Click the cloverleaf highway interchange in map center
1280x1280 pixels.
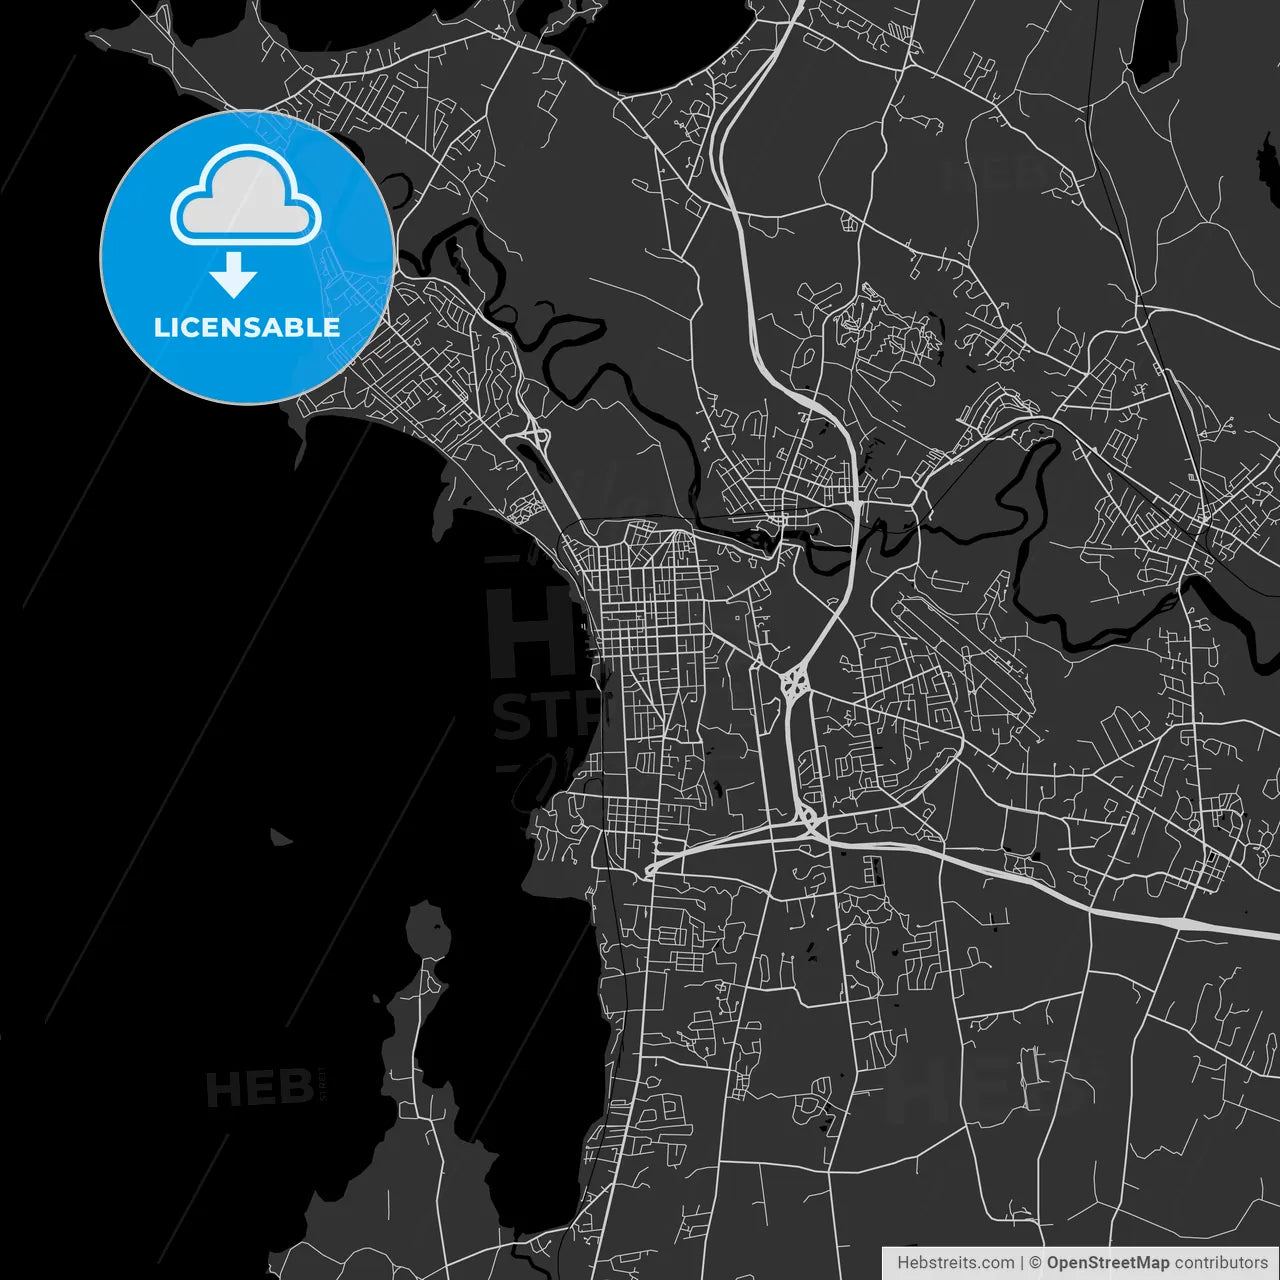pyautogui.click(x=795, y=684)
